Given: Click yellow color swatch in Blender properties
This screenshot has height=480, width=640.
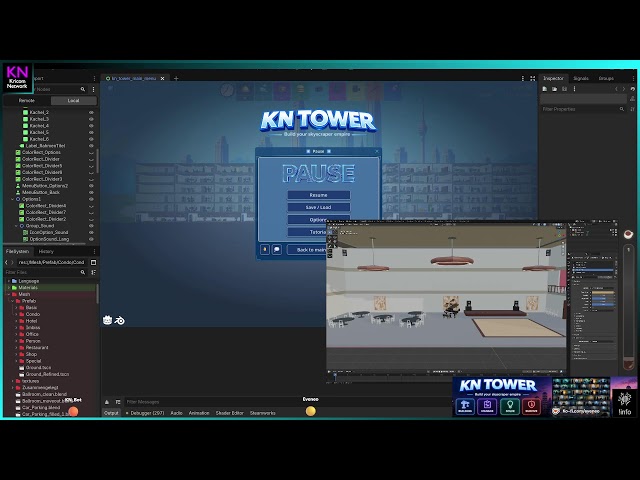Looking at the screenshot, I should (603, 293).
